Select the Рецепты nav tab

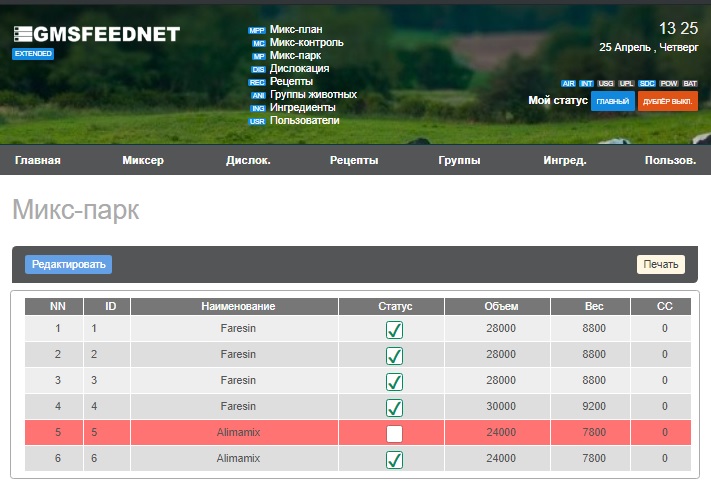point(354,160)
